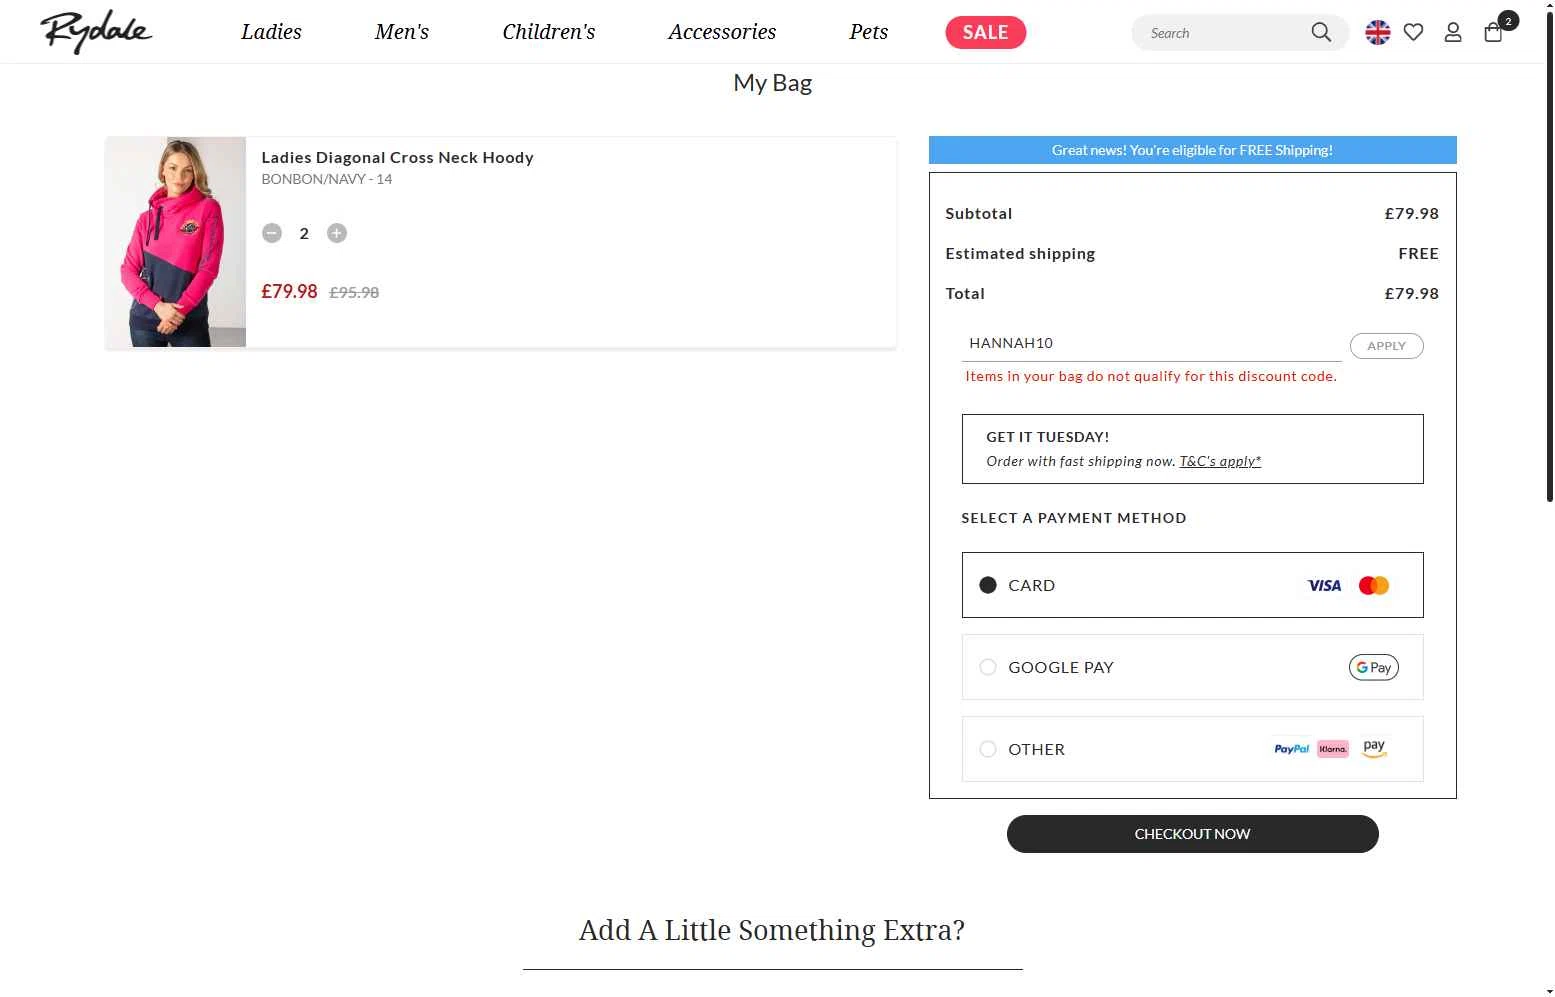The width and height of the screenshot is (1555, 997).
Task: View the hoody product thumbnail
Action: (176, 242)
